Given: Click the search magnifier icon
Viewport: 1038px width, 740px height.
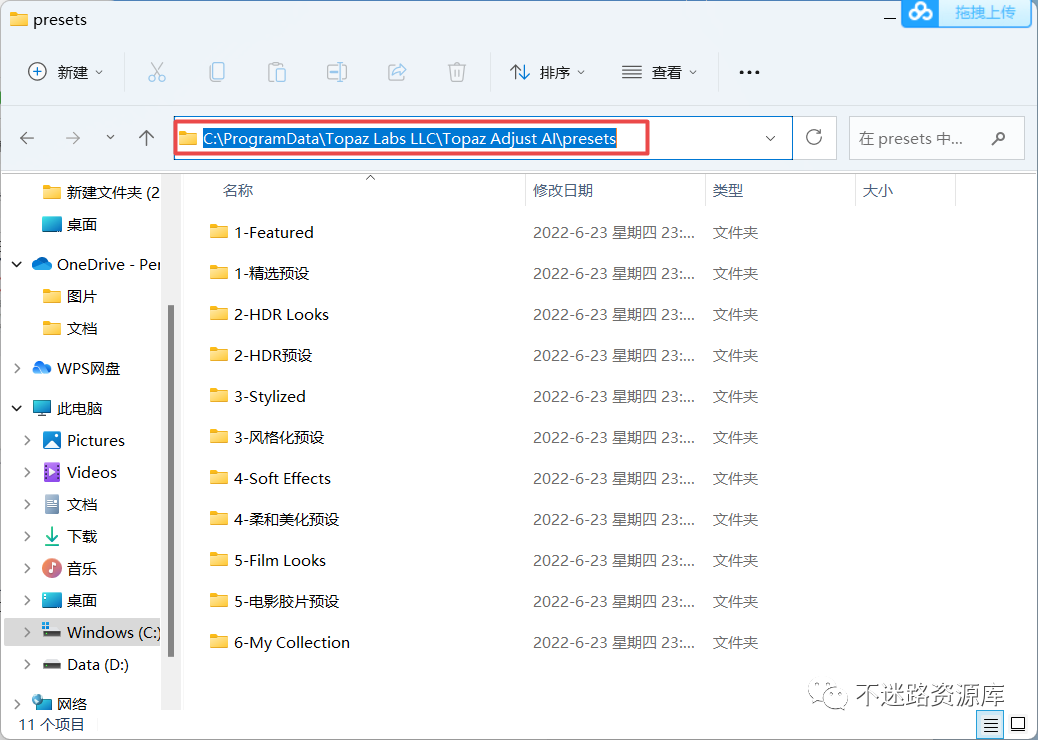Looking at the screenshot, I should (x=998, y=138).
